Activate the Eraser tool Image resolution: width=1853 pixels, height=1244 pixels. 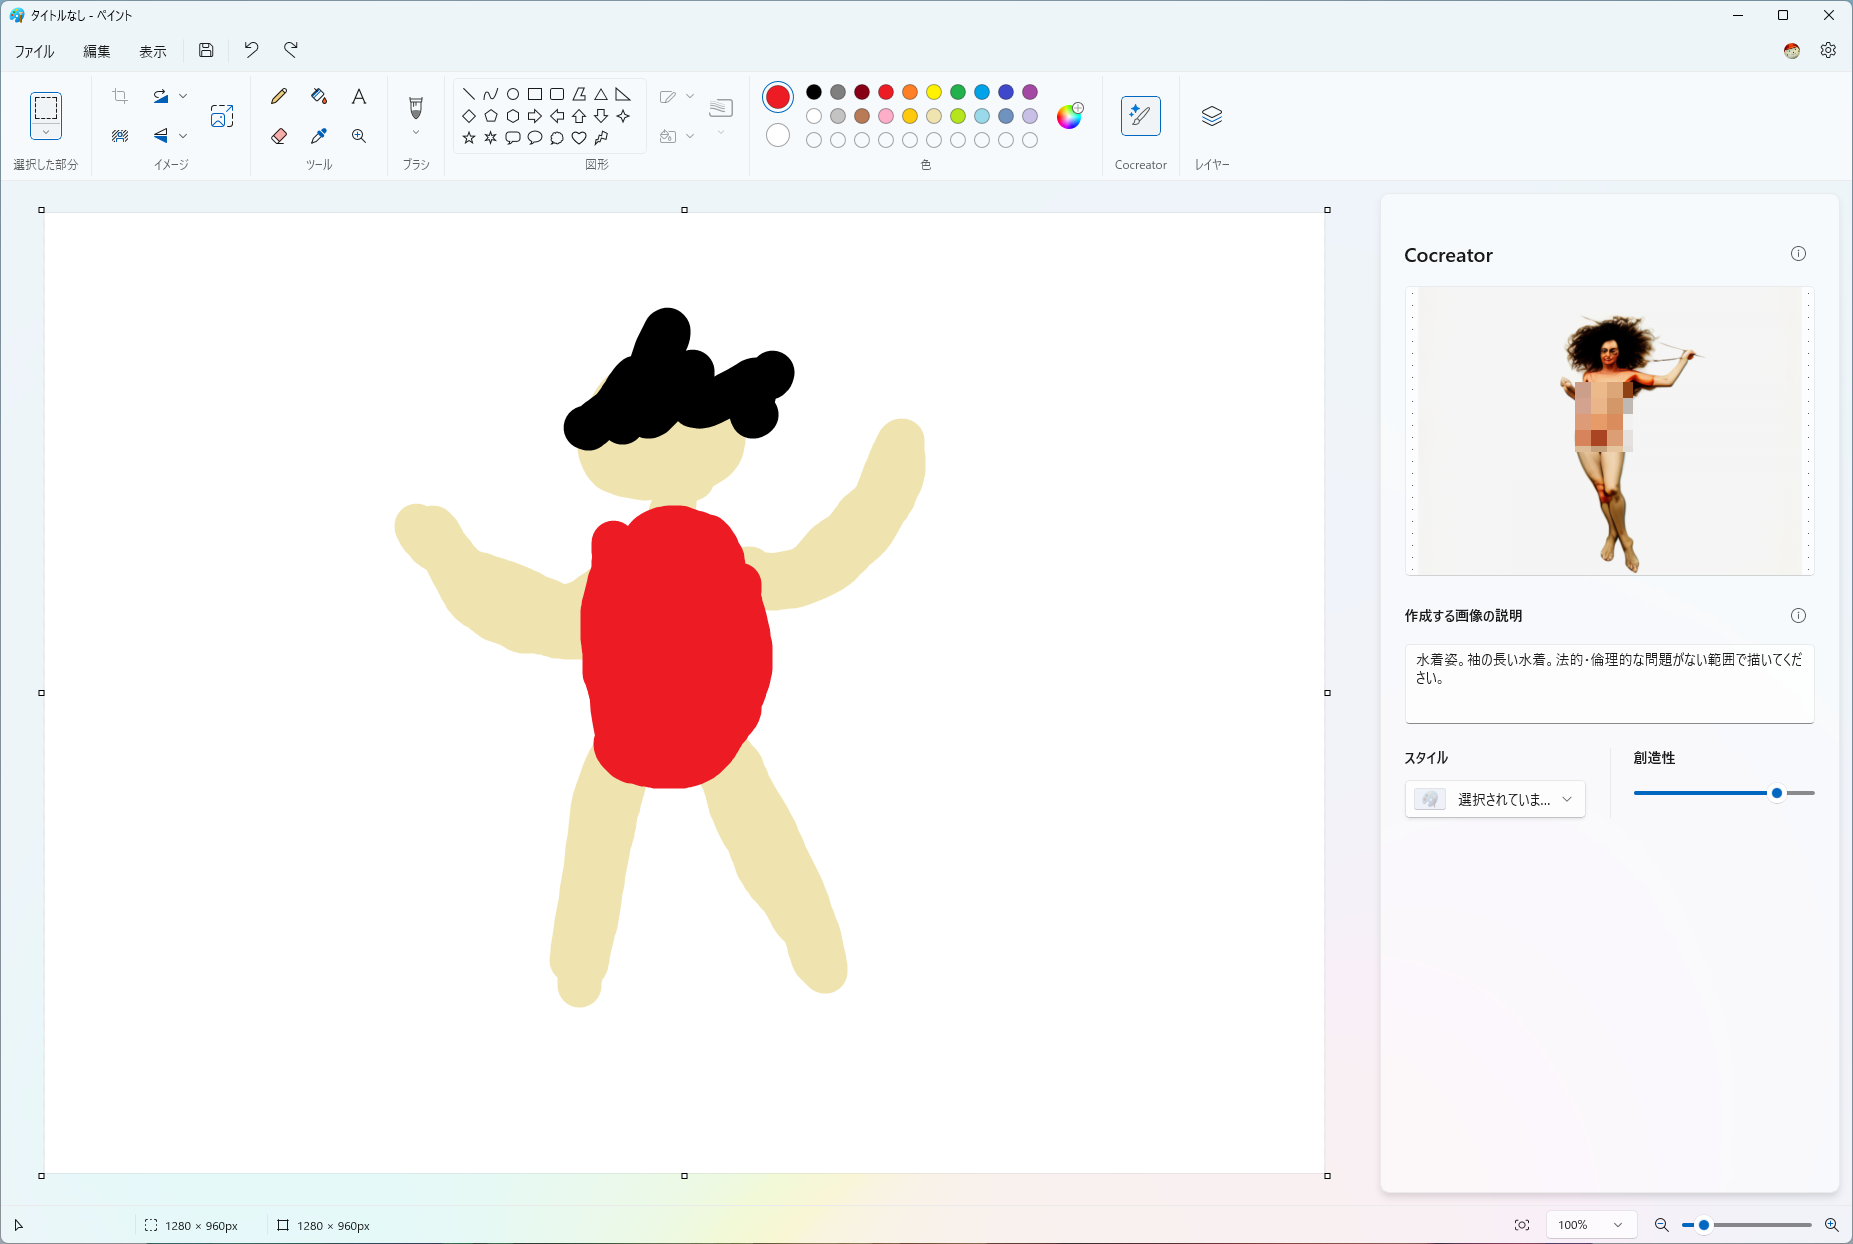(x=279, y=136)
